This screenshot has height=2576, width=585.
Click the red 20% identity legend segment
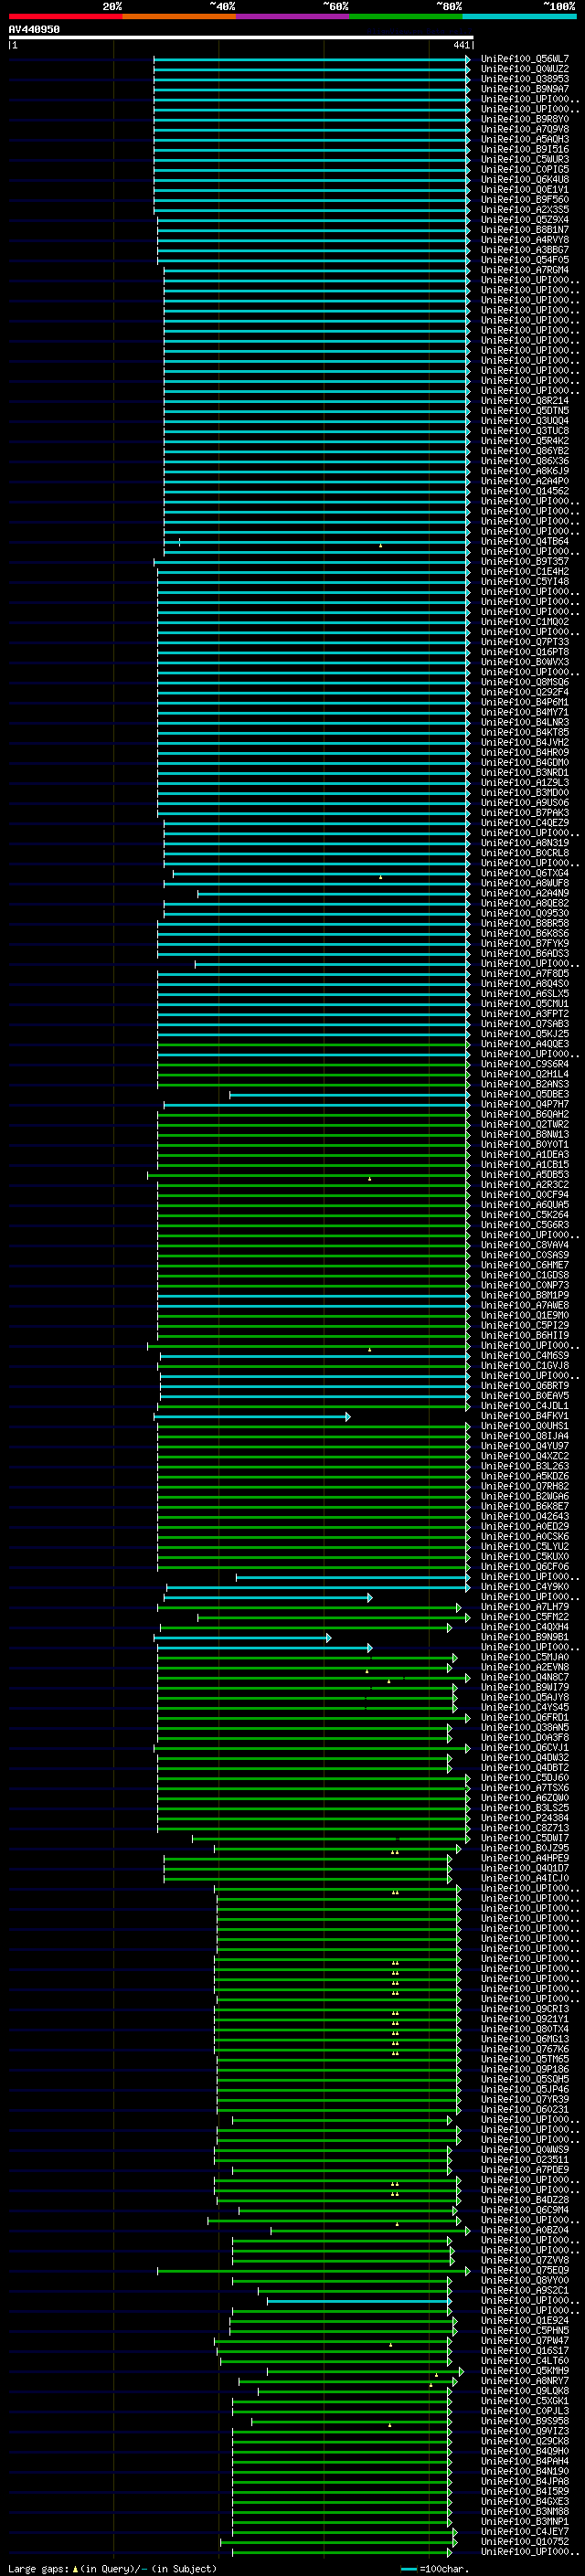click(65, 16)
